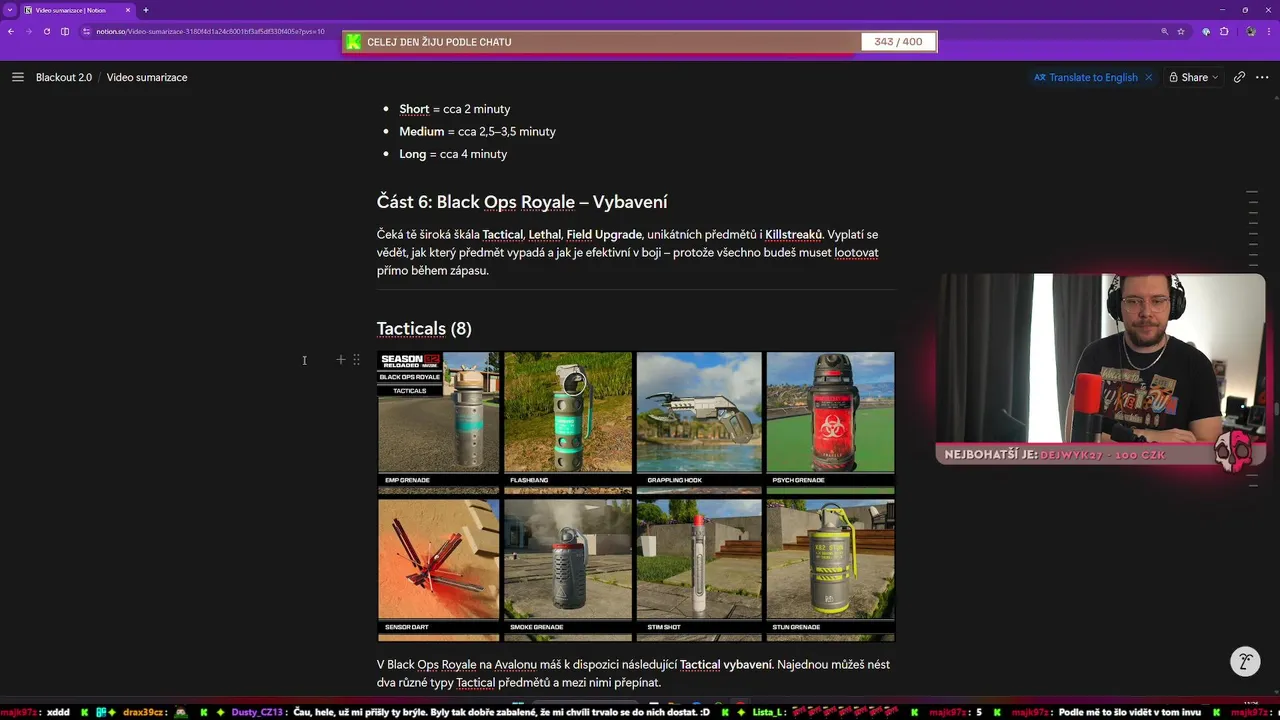Open the Notion AI help button
The height and width of the screenshot is (720, 1280).
coord(1245,661)
